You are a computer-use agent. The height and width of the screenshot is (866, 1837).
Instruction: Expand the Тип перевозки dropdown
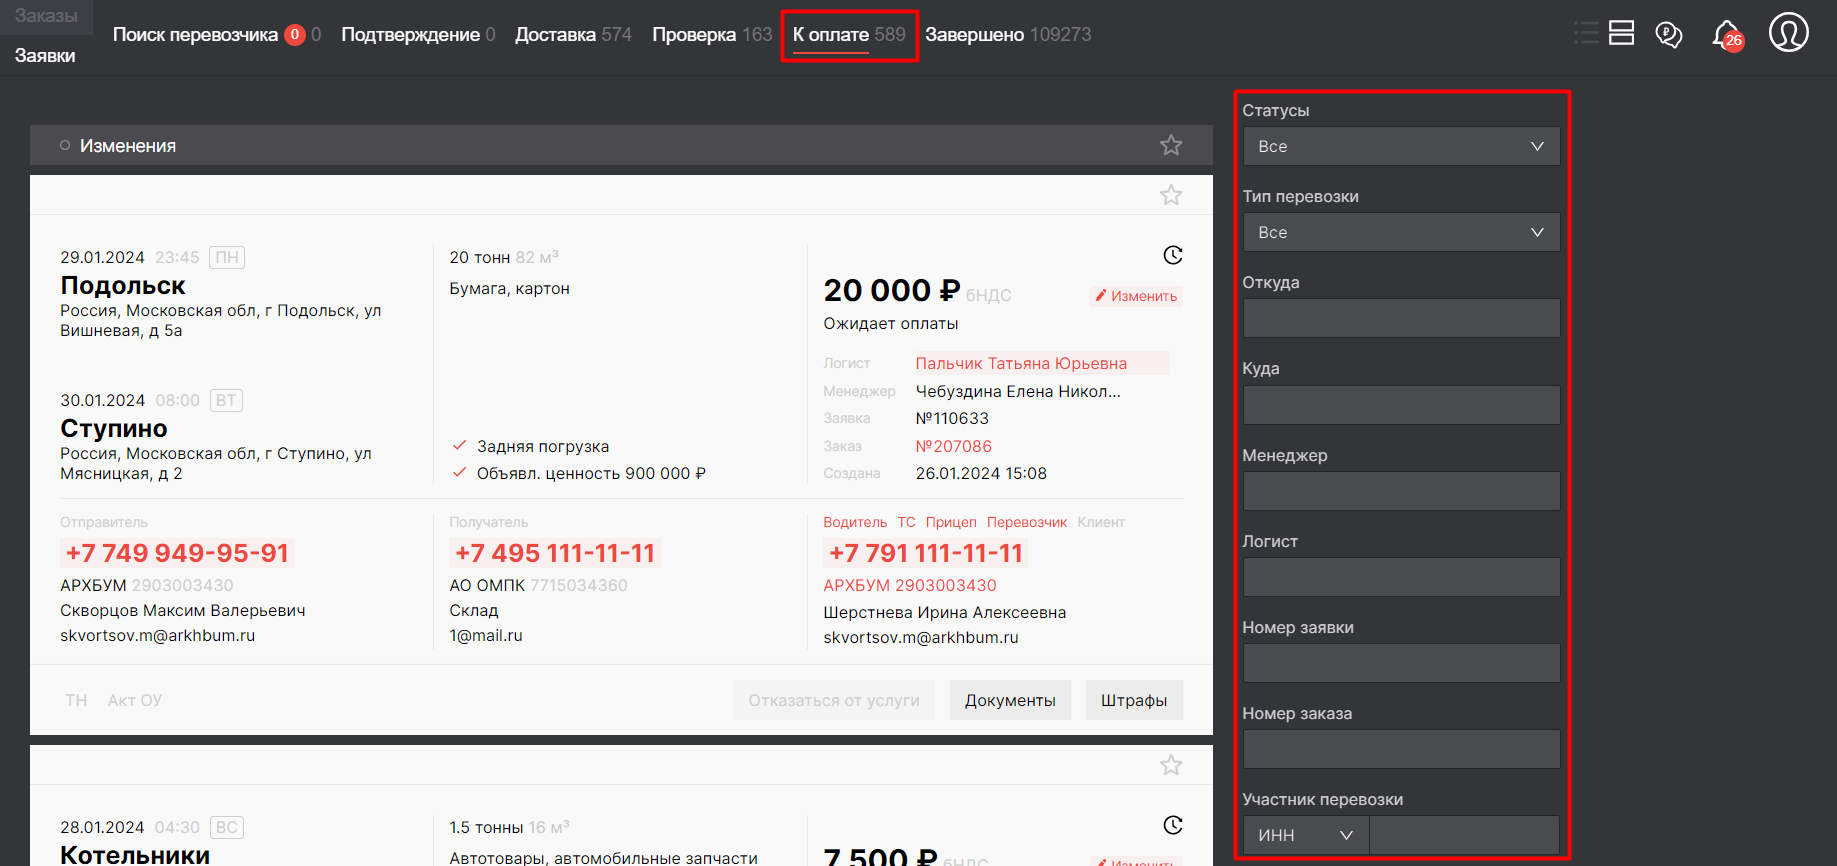click(x=1401, y=232)
